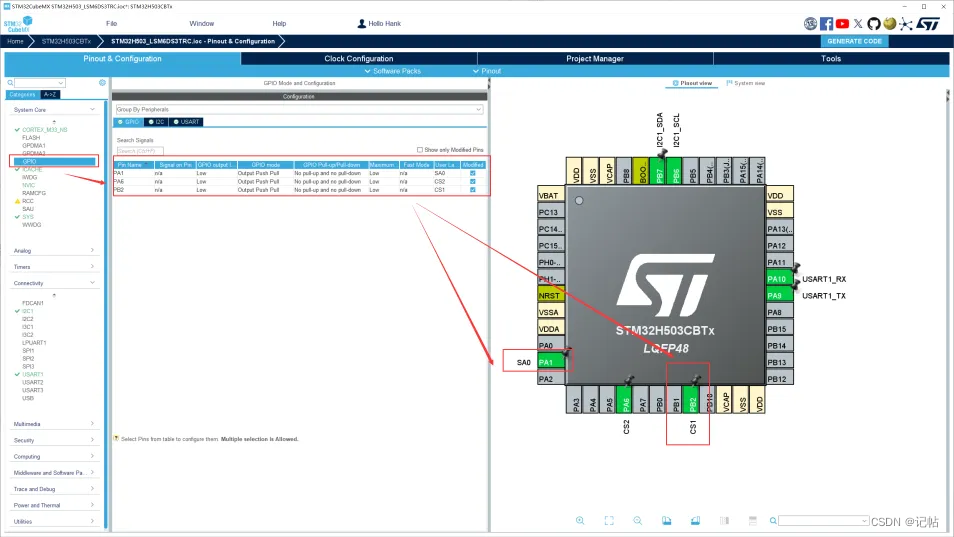
Task: Switch to the I2C configuration tab
Action: [x=157, y=122]
